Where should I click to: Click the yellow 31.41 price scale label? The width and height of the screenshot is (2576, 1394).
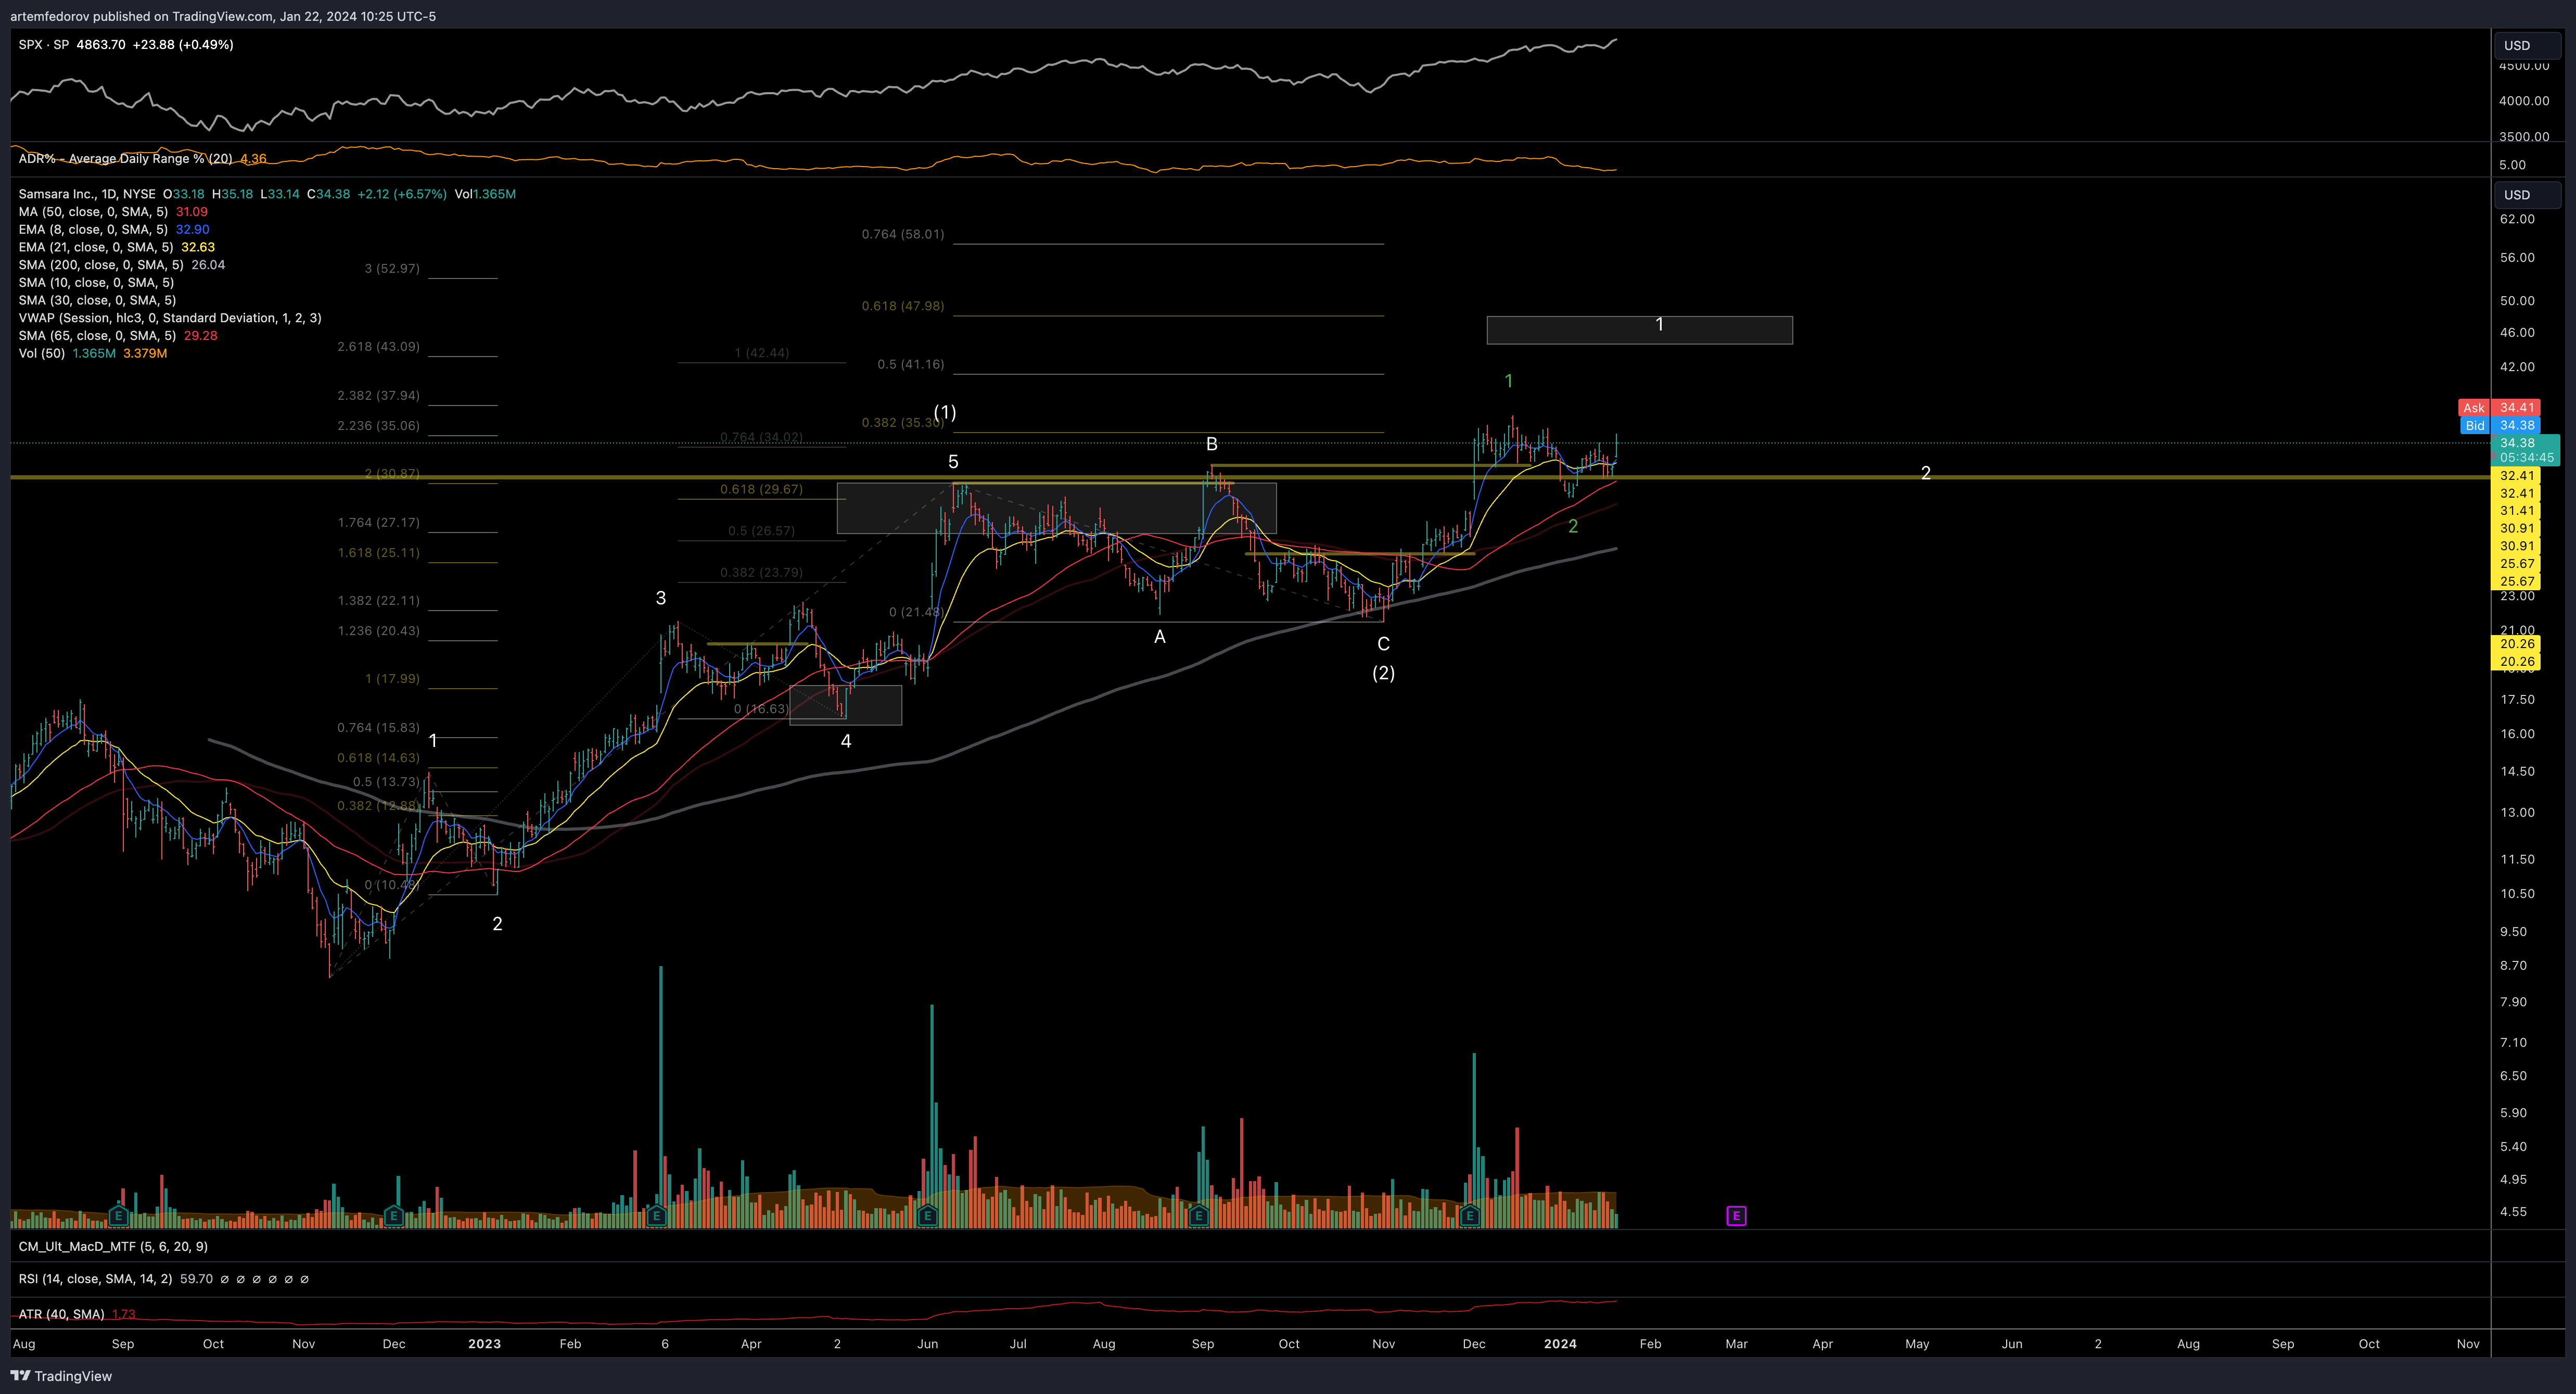pos(2517,511)
